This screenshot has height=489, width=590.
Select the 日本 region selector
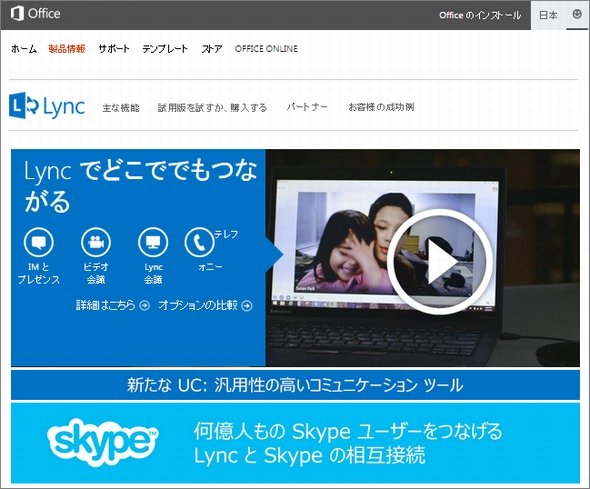(548, 15)
